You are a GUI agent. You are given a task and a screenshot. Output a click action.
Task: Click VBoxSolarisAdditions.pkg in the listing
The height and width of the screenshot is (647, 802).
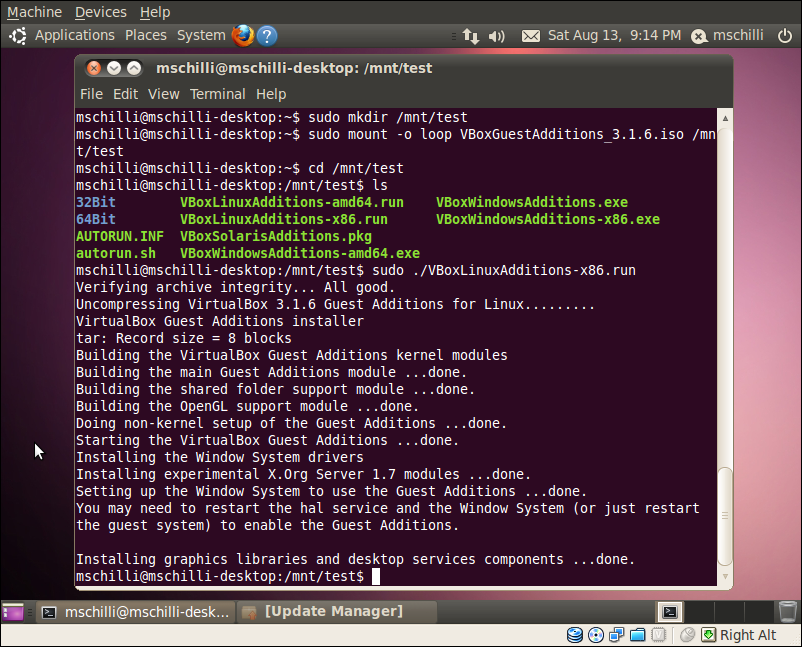276,236
